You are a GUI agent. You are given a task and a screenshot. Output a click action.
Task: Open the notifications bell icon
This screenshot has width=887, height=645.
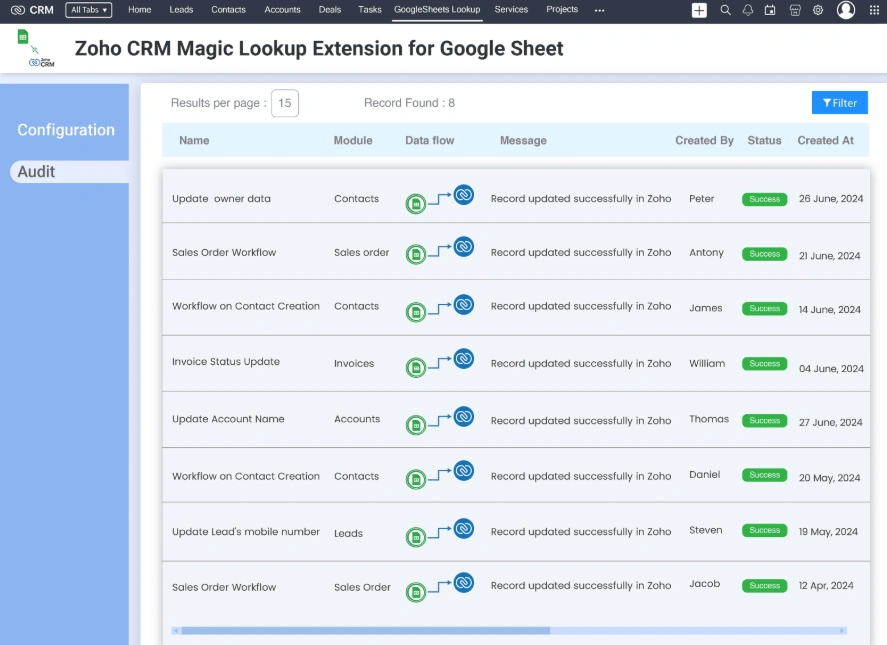(x=748, y=11)
